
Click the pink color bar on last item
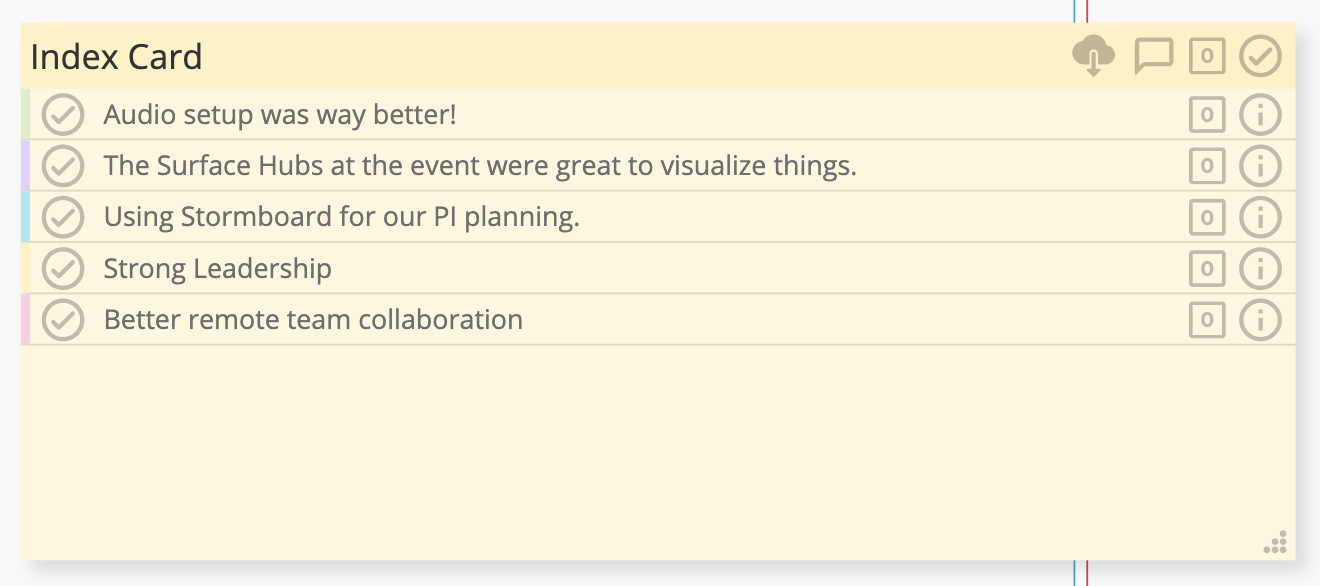25,320
